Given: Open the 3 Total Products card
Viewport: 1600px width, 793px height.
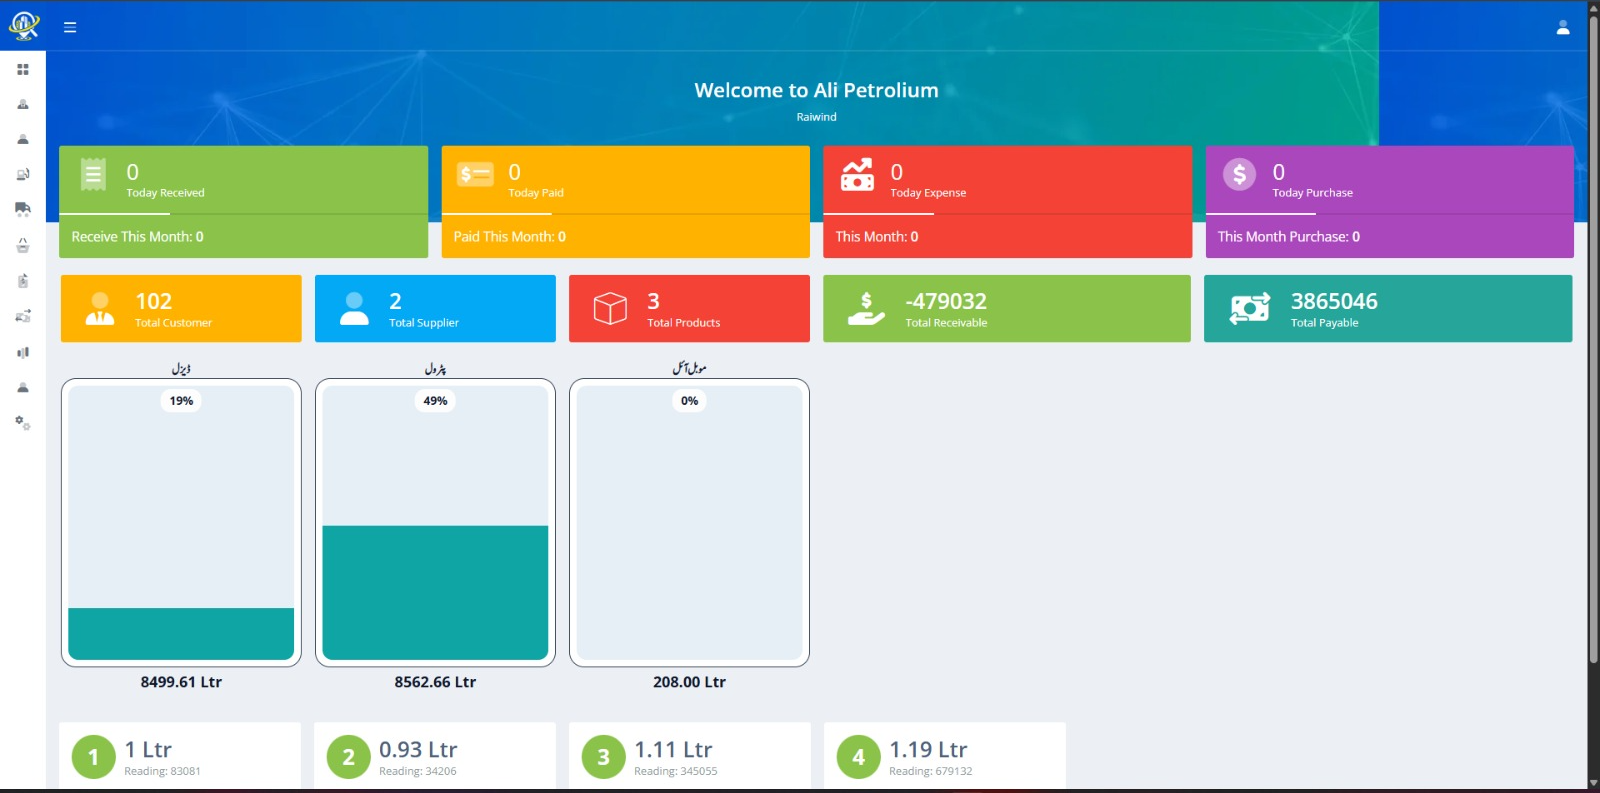Looking at the screenshot, I should (x=689, y=309).
